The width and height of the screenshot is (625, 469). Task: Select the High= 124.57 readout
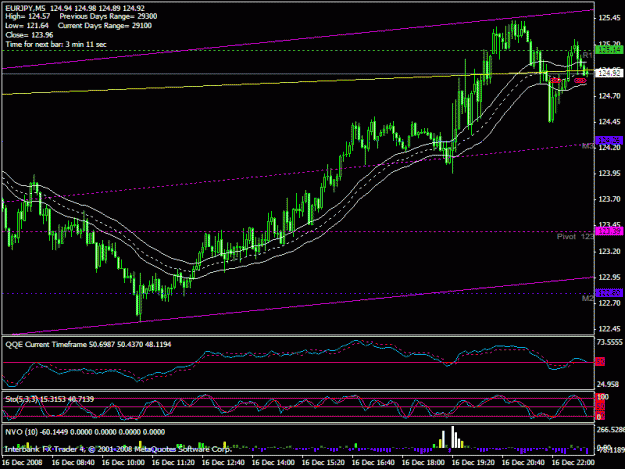(x=28, y=16)
